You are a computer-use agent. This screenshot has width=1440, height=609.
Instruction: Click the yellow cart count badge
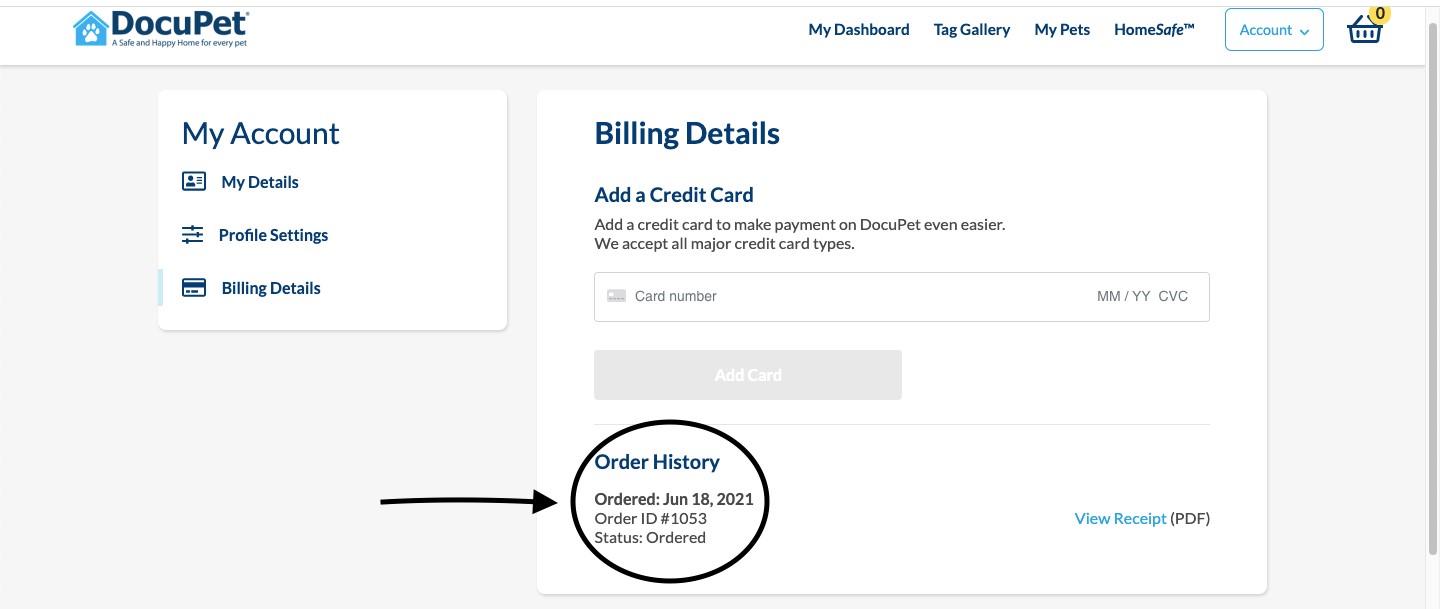[1381, 13]
